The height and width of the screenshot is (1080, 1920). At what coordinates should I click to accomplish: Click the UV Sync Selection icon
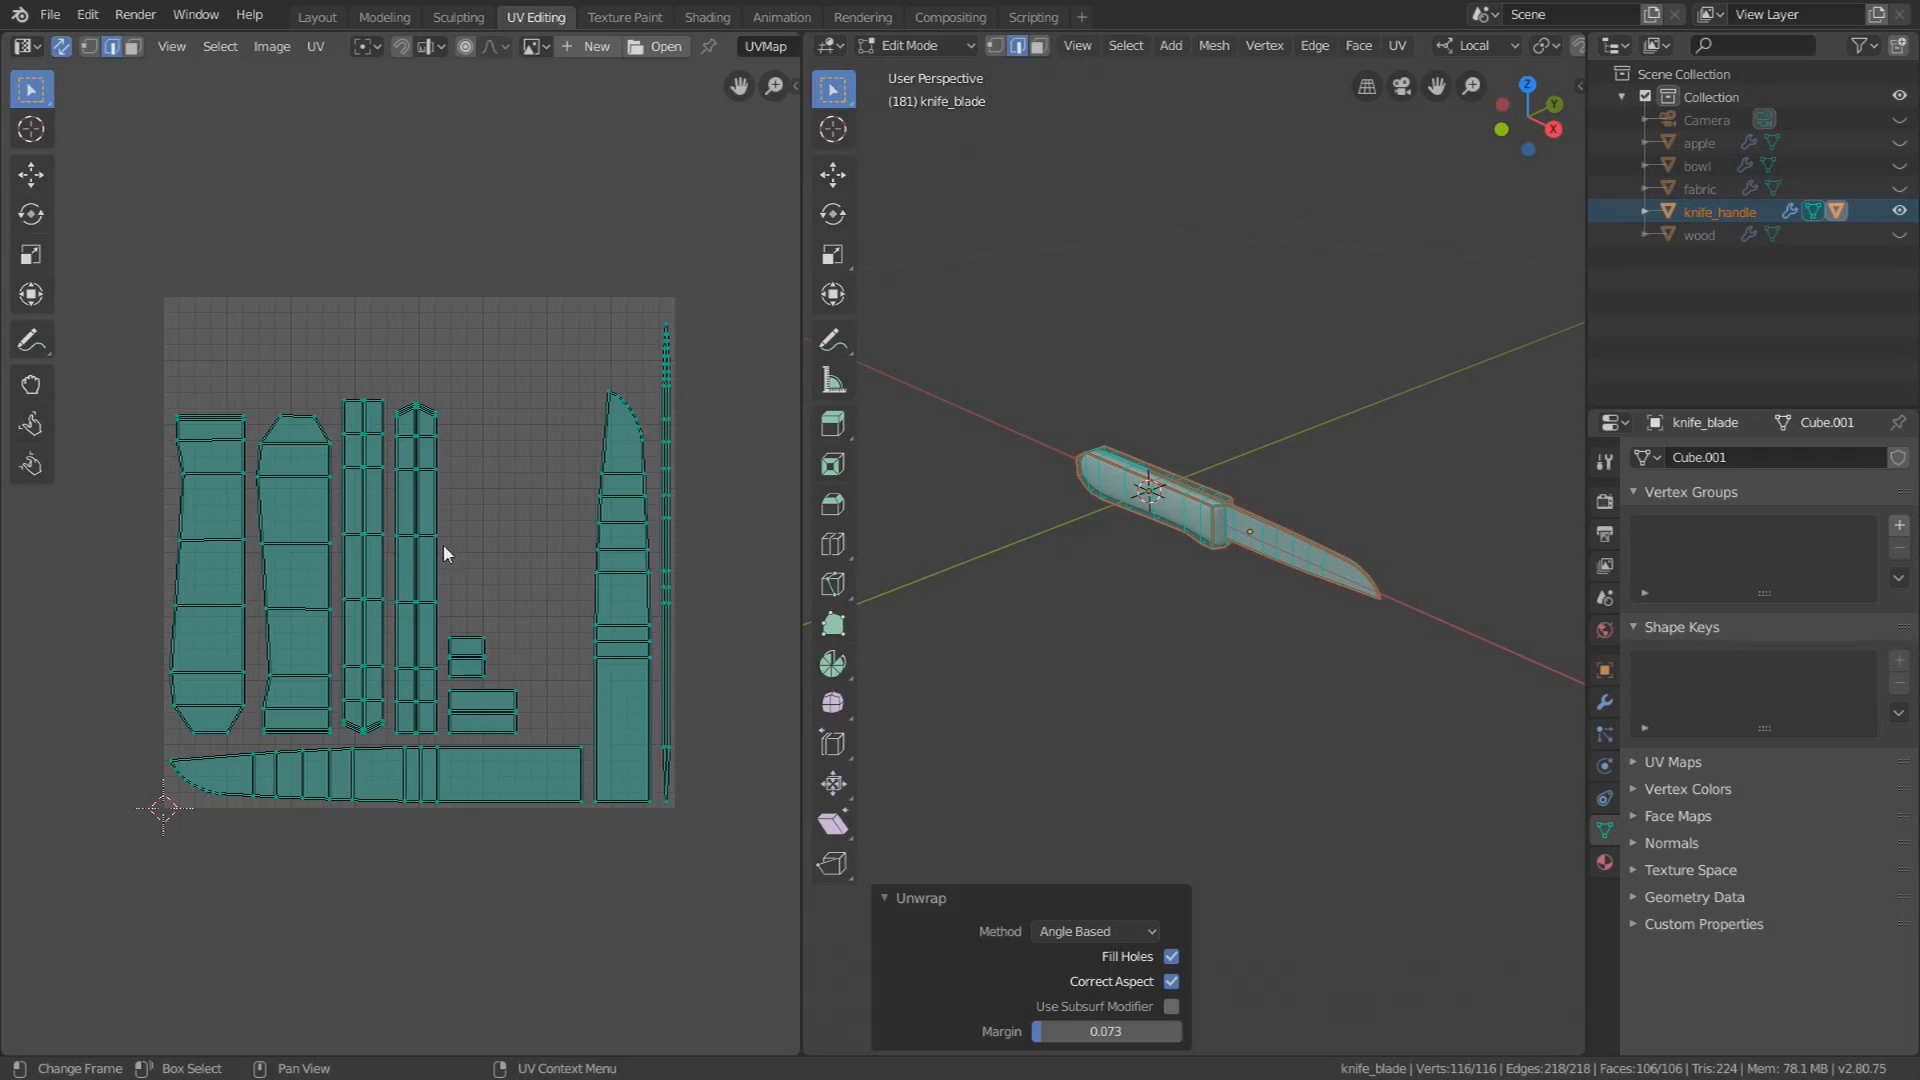pyautogui.click(x=59, y=46)
